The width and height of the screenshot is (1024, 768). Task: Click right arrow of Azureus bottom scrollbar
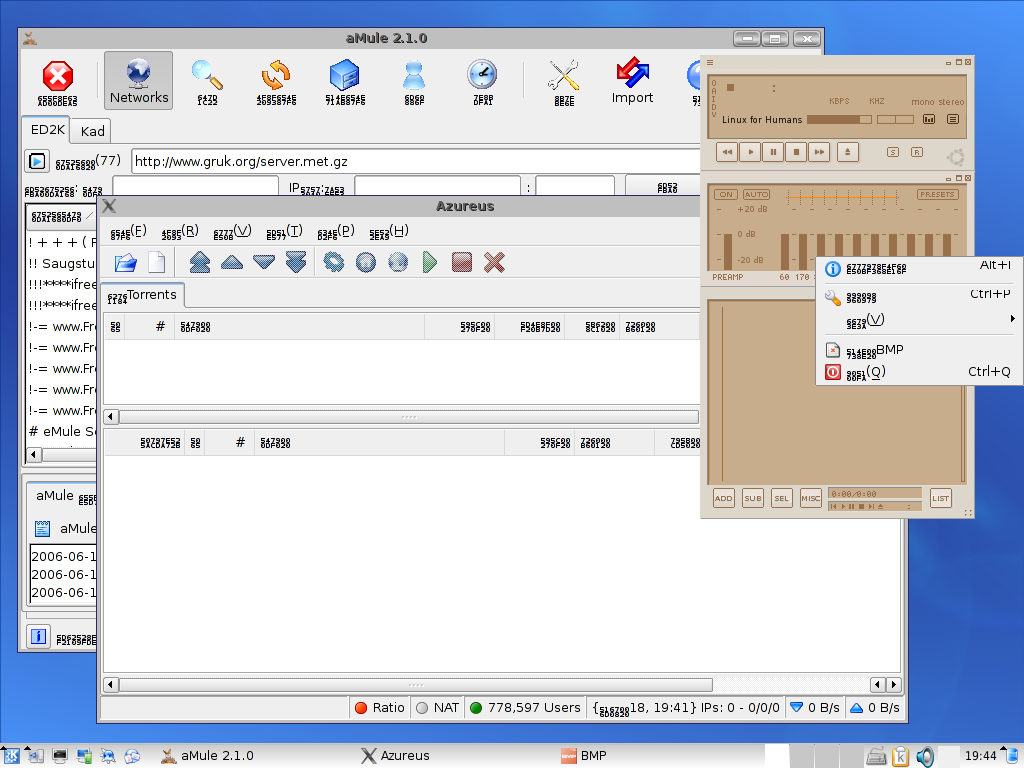click(894, 684)
